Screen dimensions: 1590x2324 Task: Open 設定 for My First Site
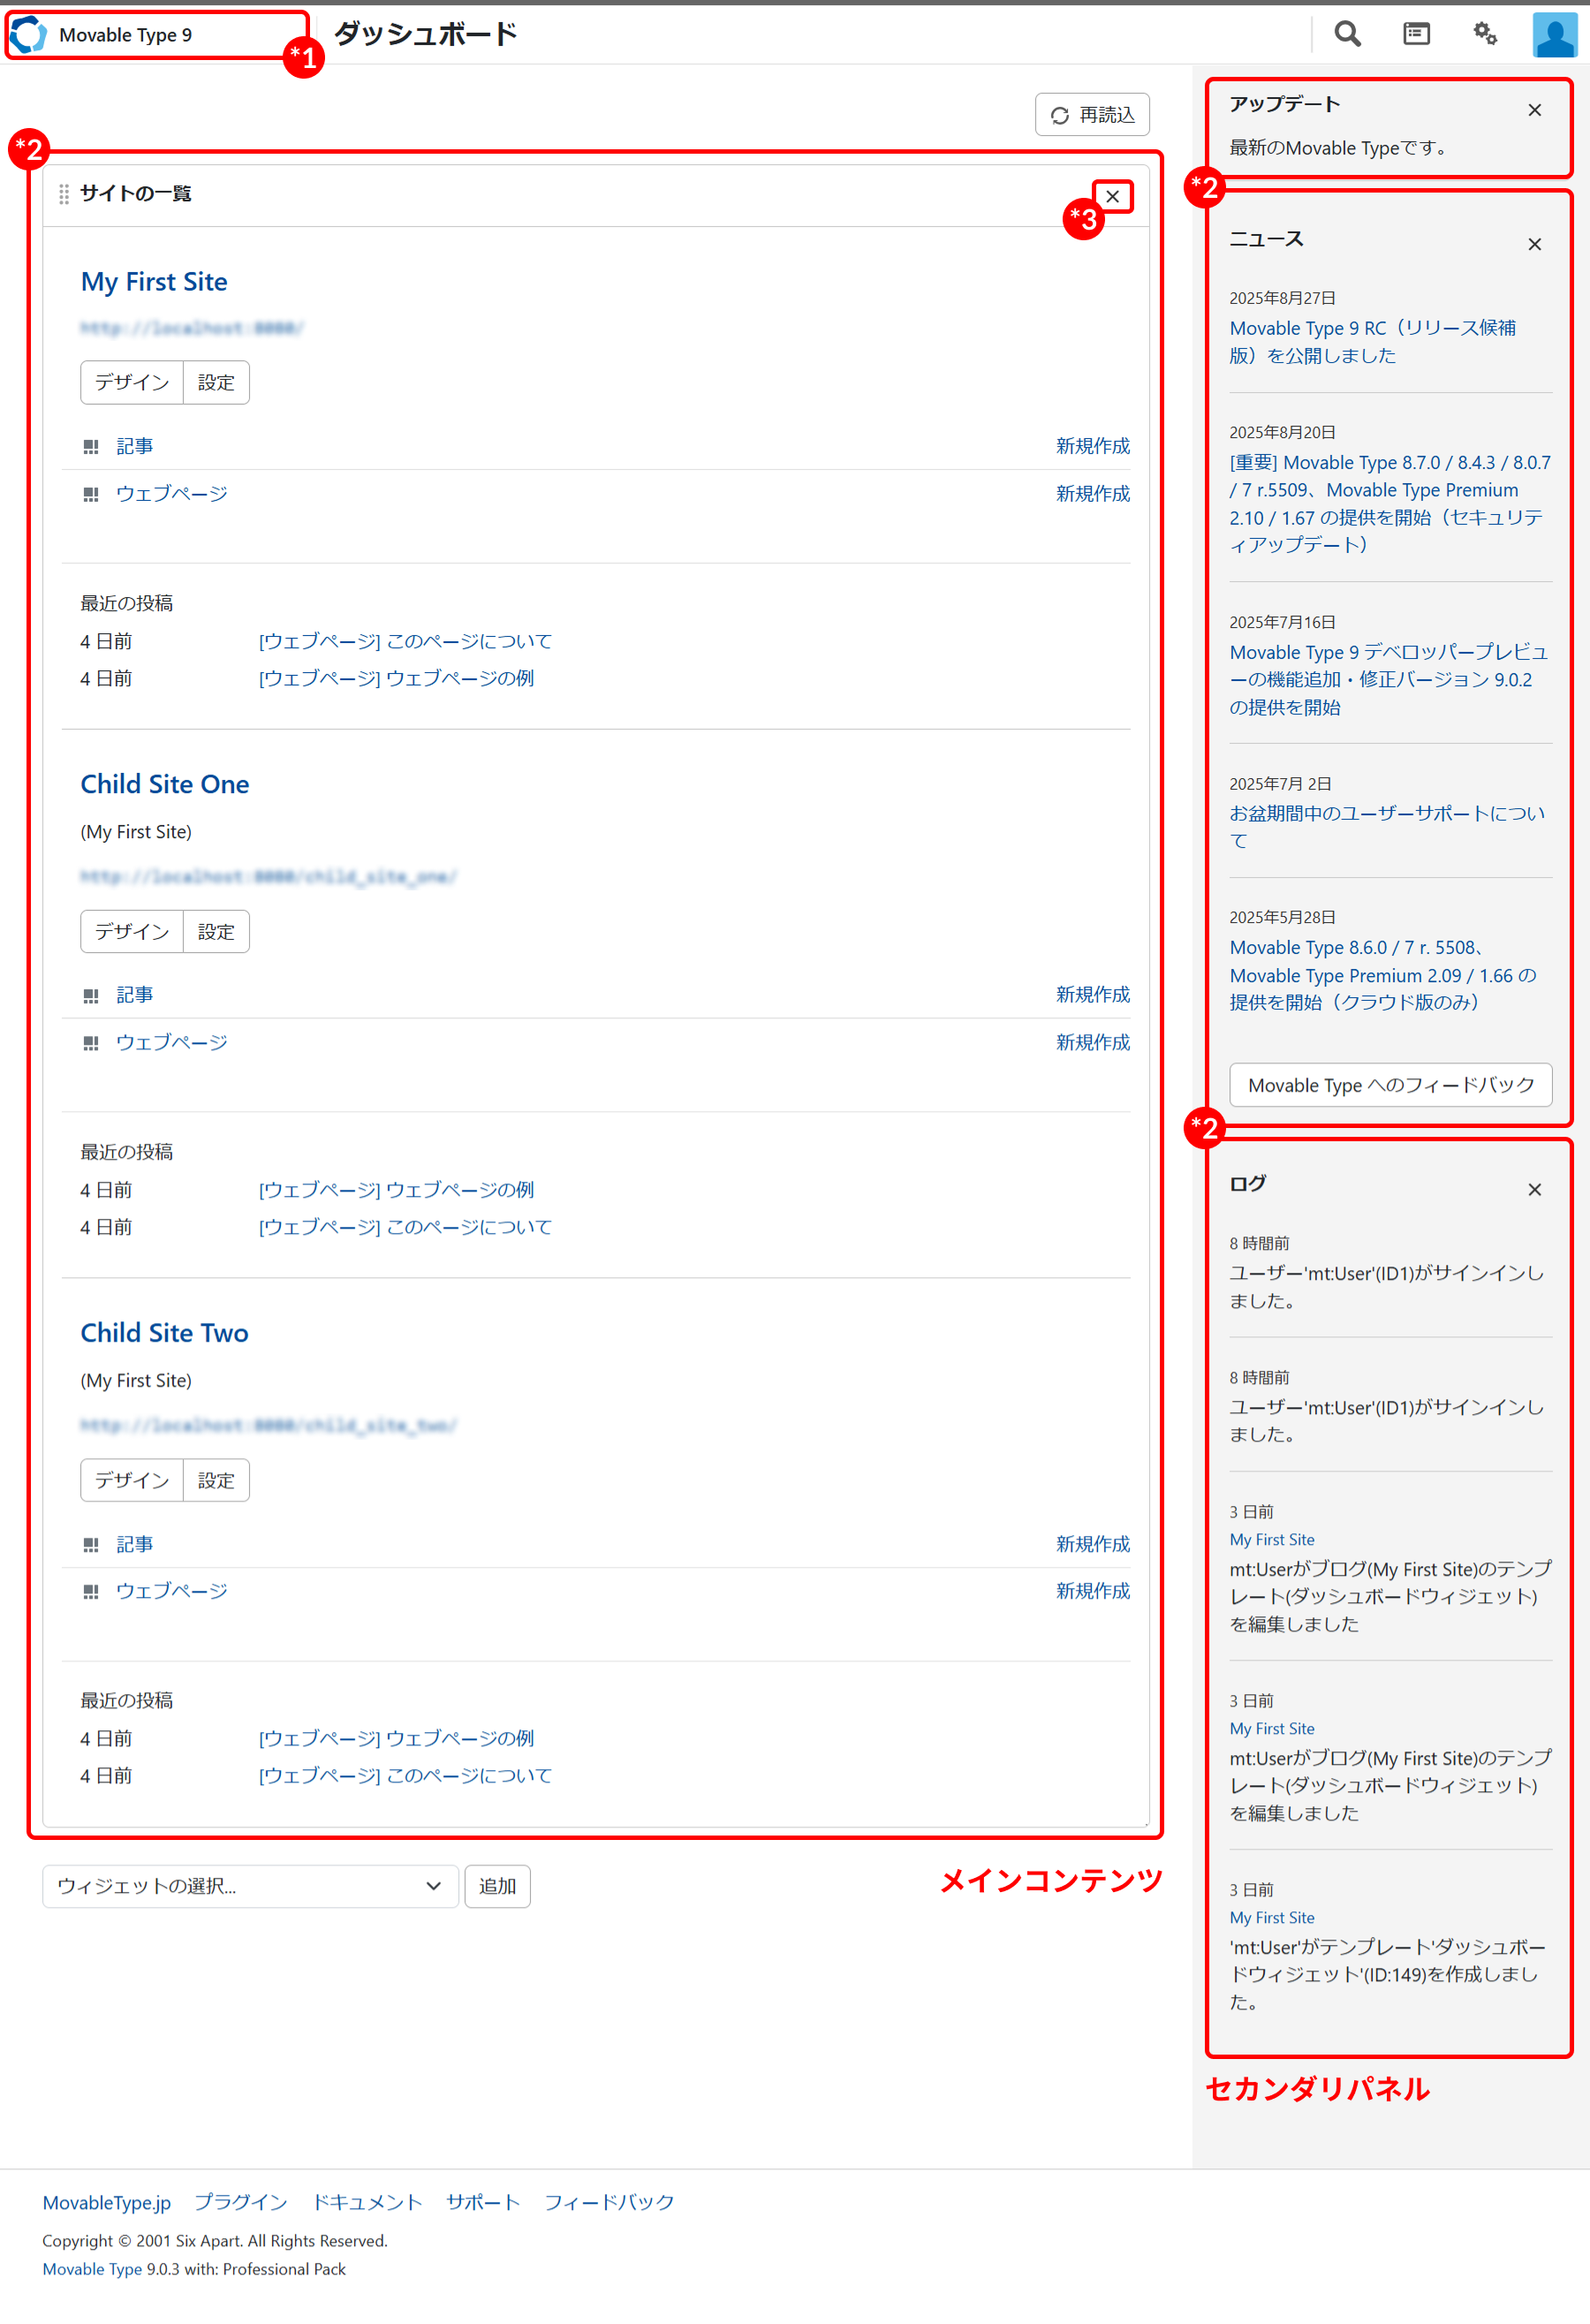[216, 383]
